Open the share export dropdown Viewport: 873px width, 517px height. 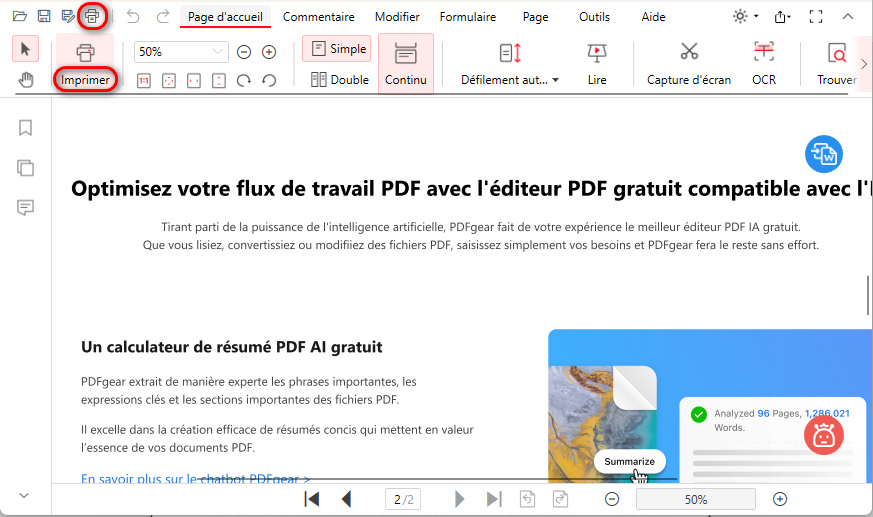point(782,17)
